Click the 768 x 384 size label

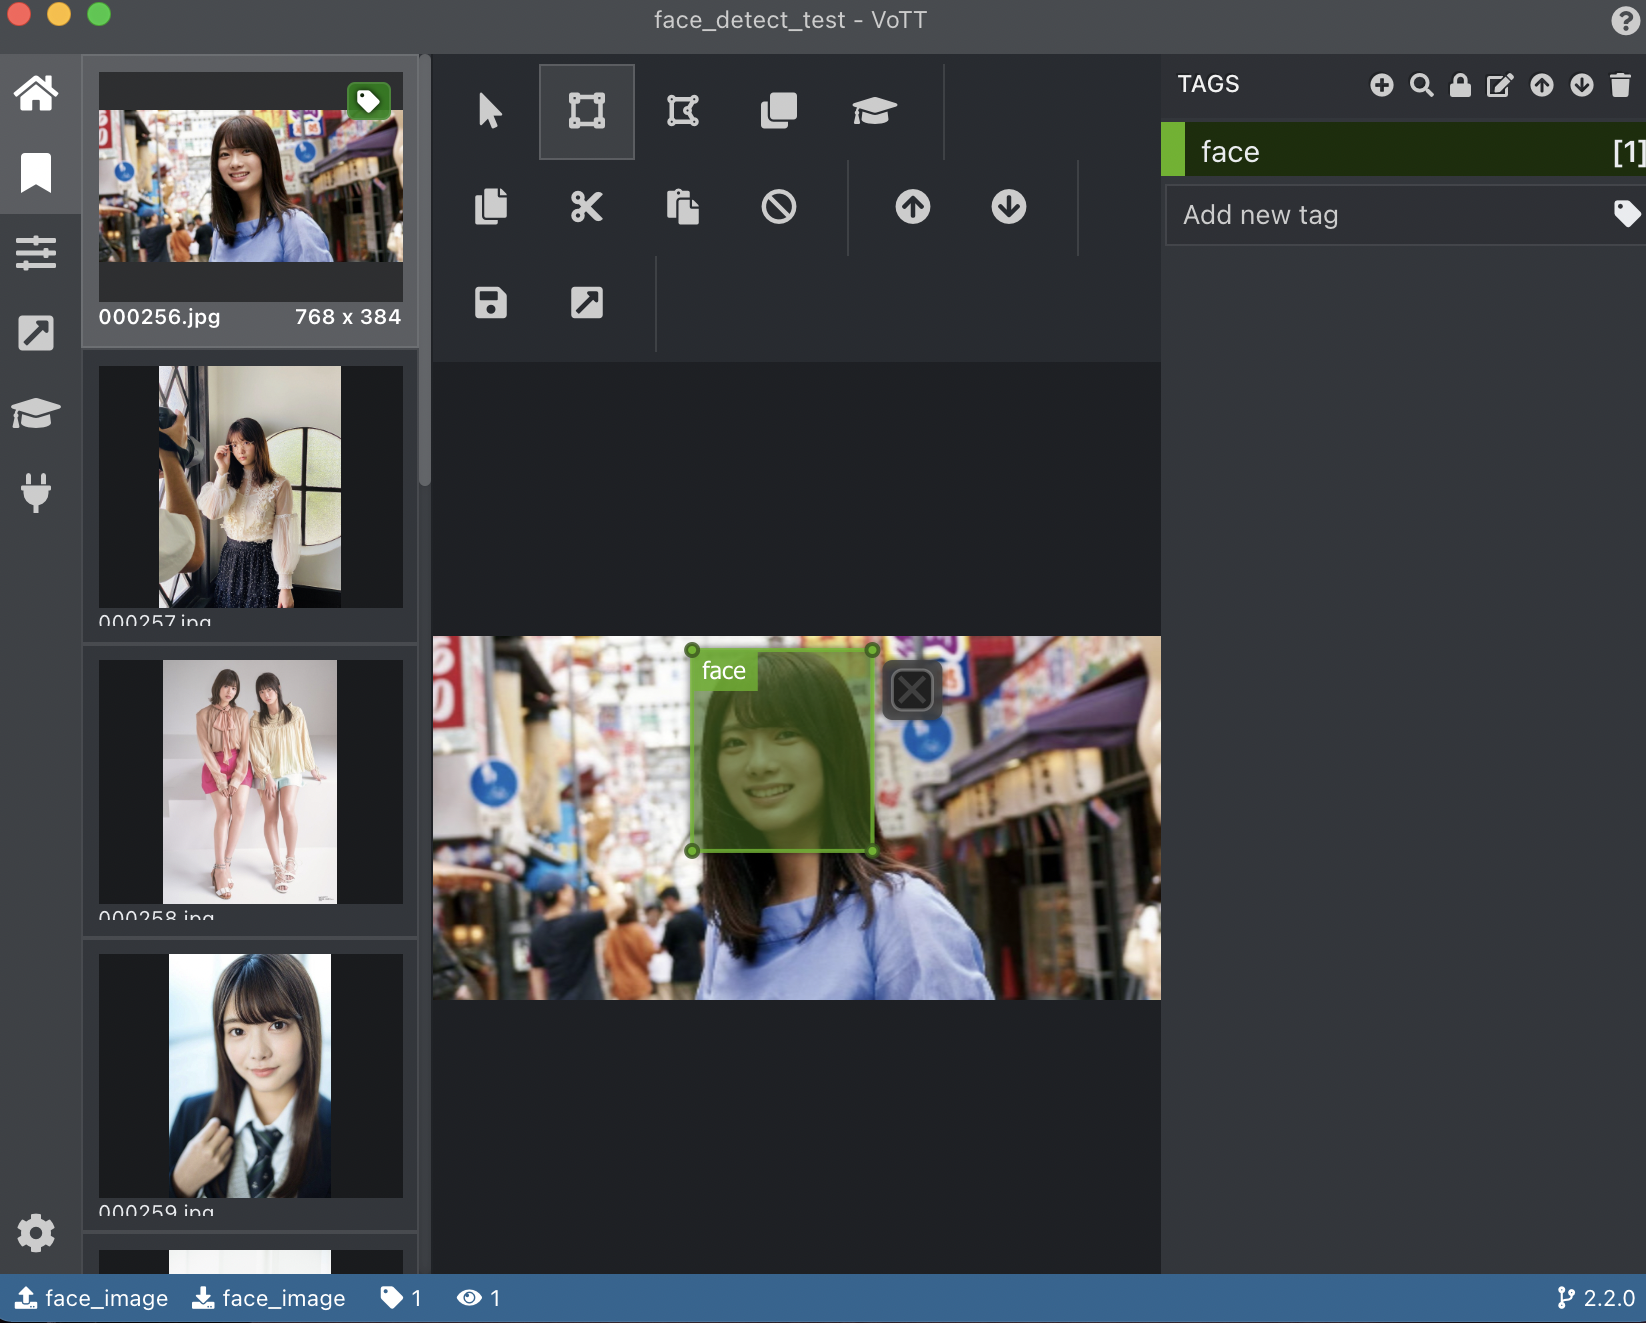tap(348, 317)
